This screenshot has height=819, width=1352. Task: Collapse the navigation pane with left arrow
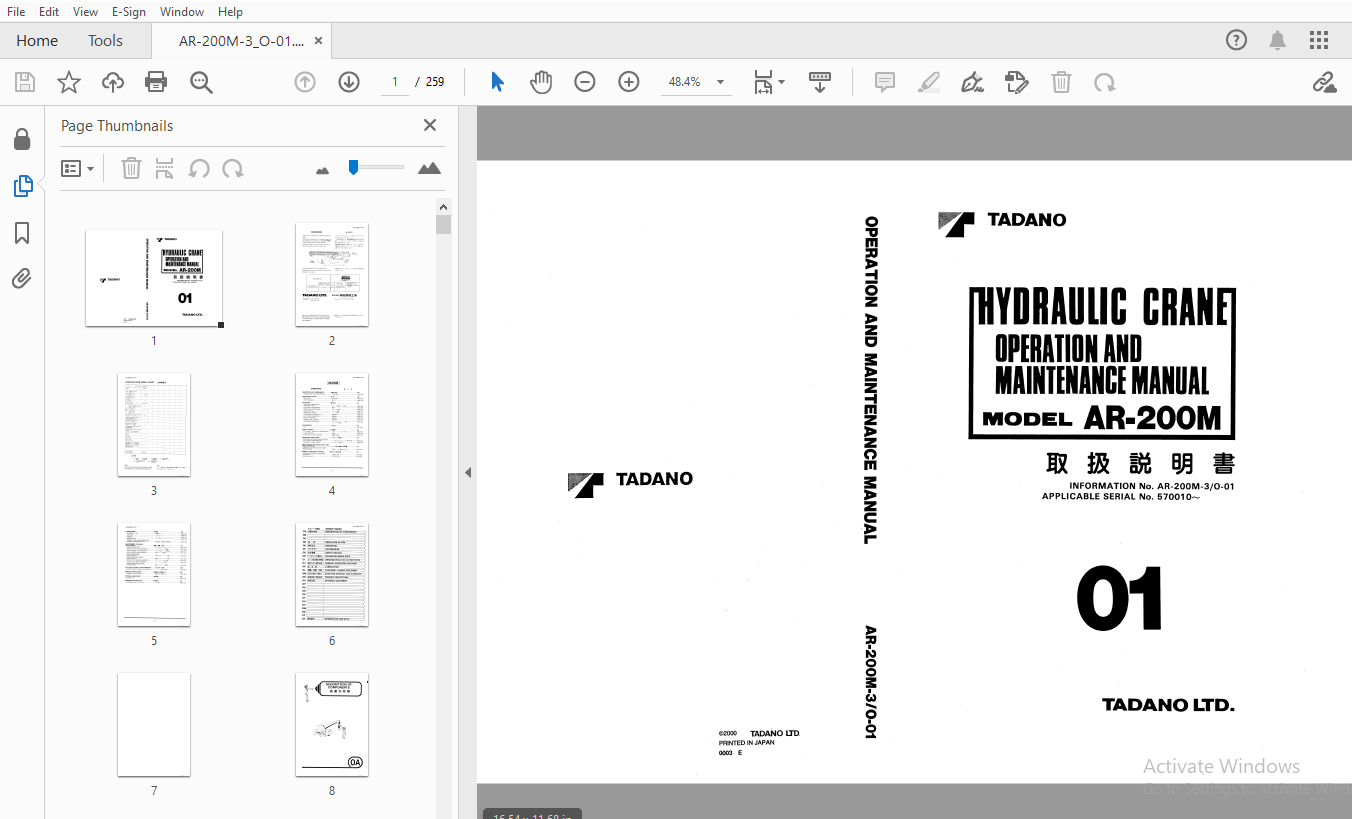[x=467, y=473]
